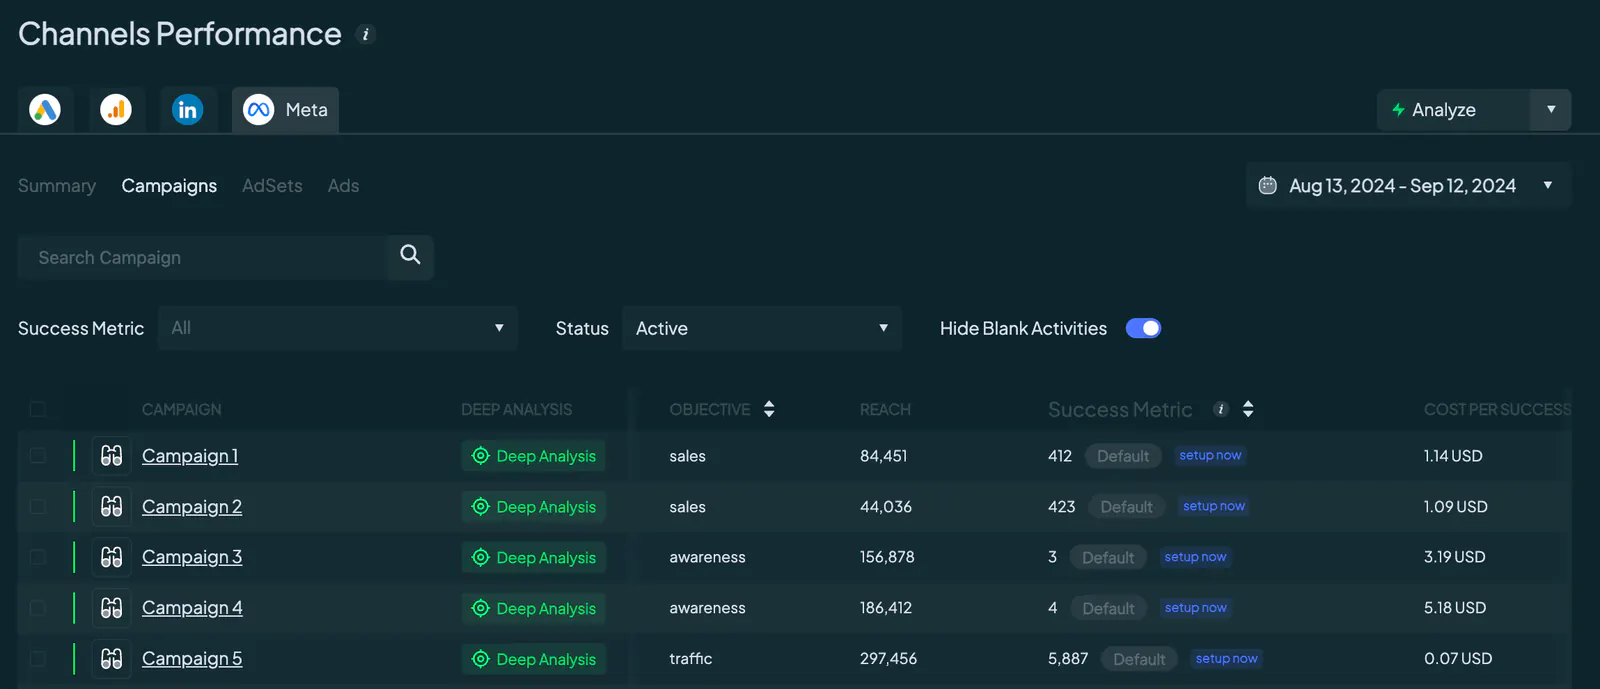Sort the table by Success Metric column
The width and height of the screenshot is (1600, 689).
click(x=1248, y=409)
